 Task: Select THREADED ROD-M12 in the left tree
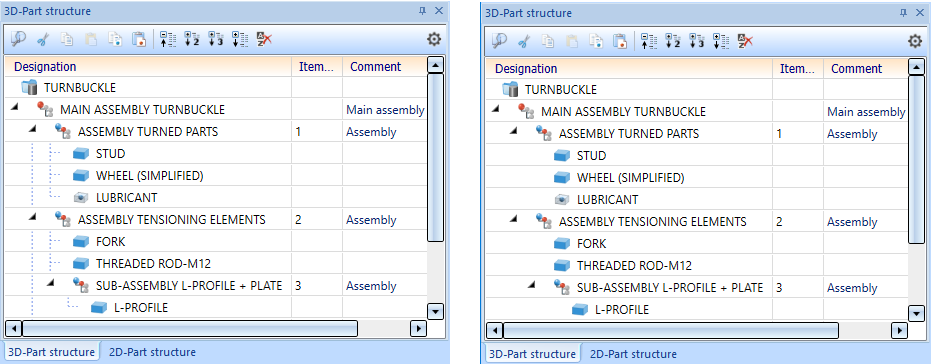point(153,263)
